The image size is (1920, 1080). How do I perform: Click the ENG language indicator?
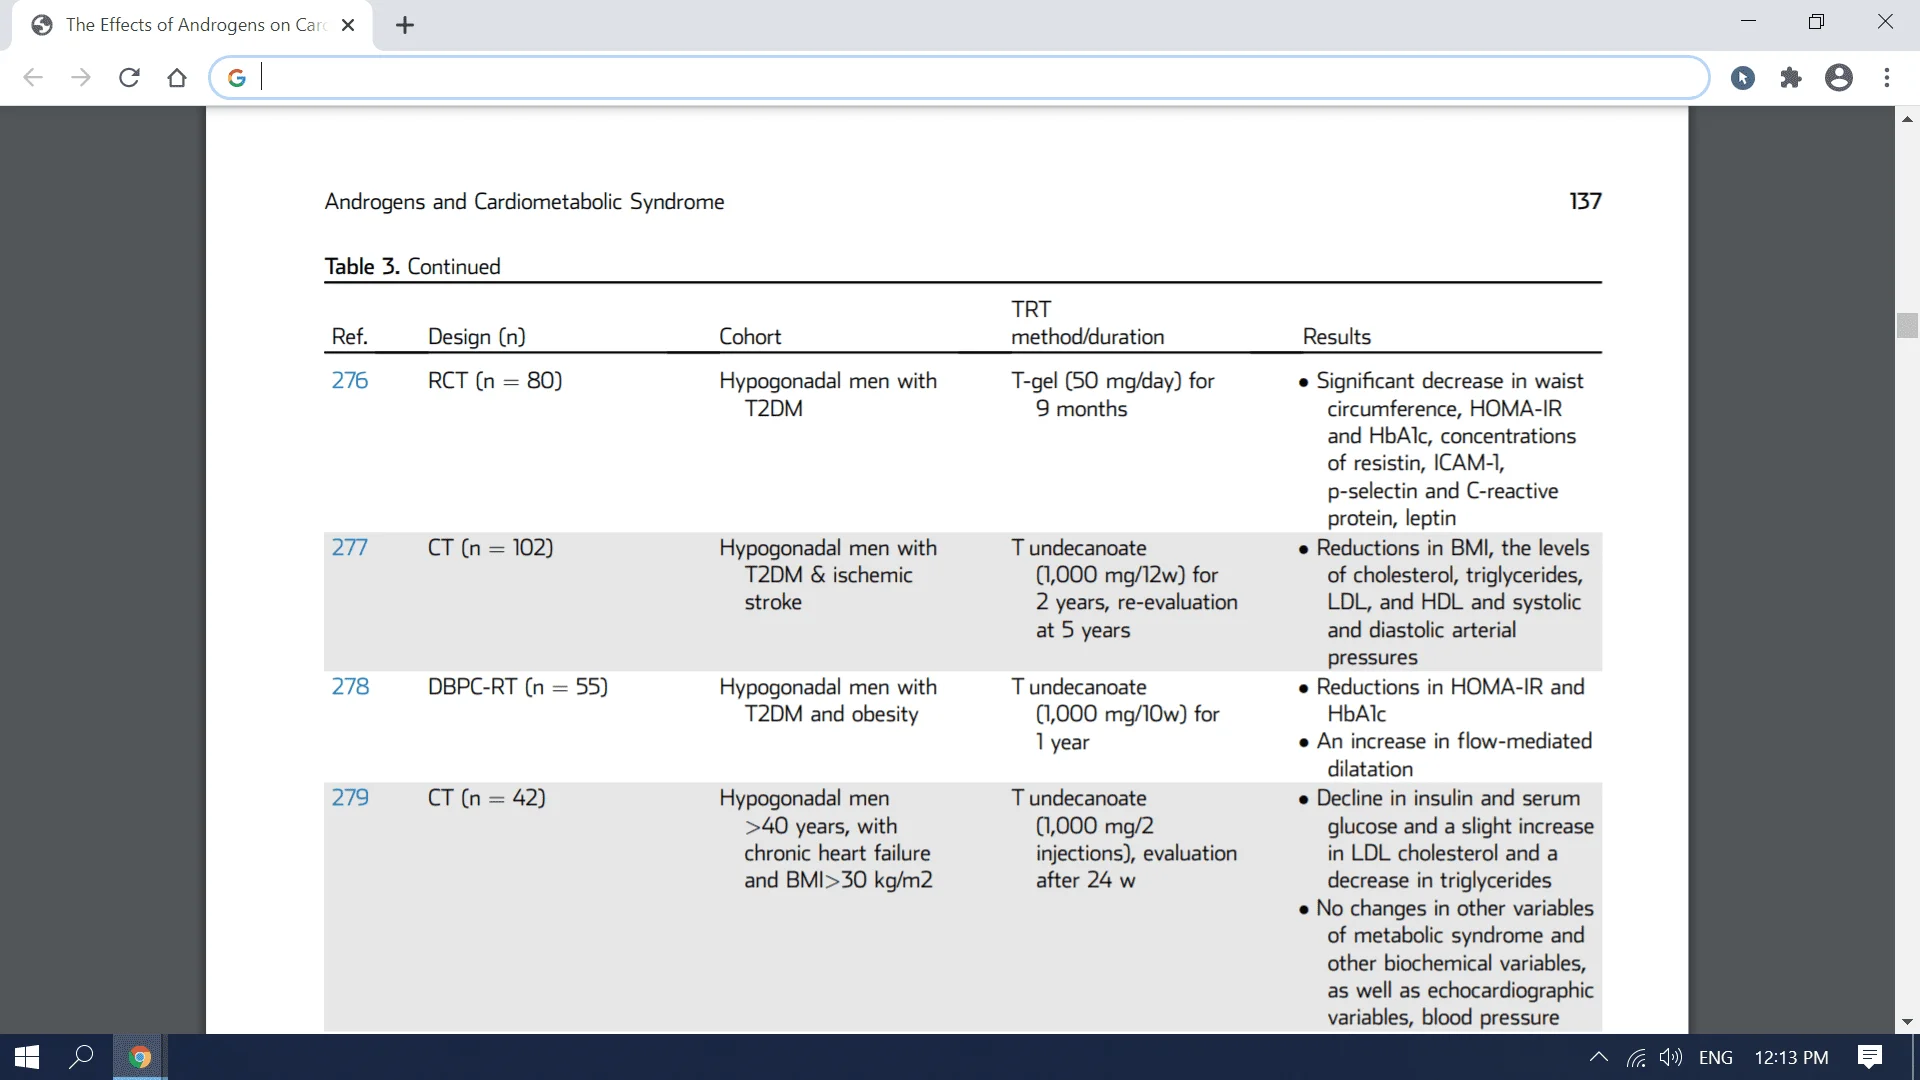click(1716, 1057)
